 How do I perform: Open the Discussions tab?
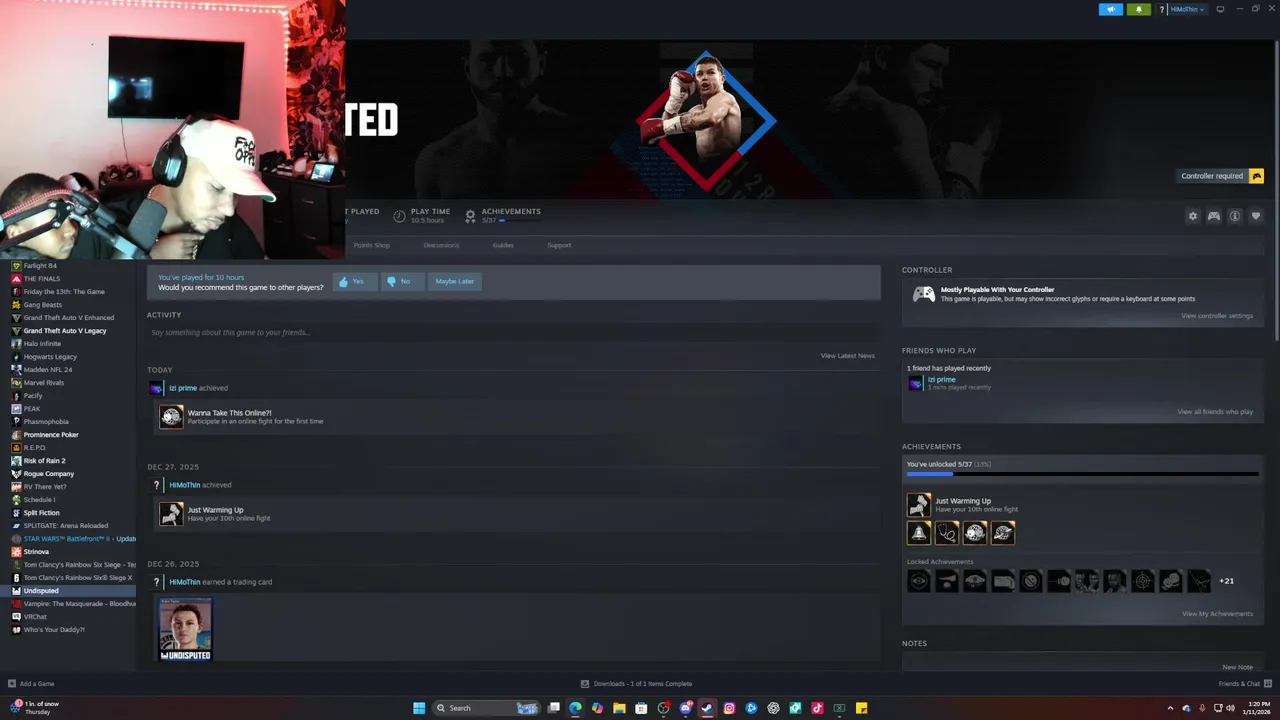pyautogui.click(x=441, y=245)
